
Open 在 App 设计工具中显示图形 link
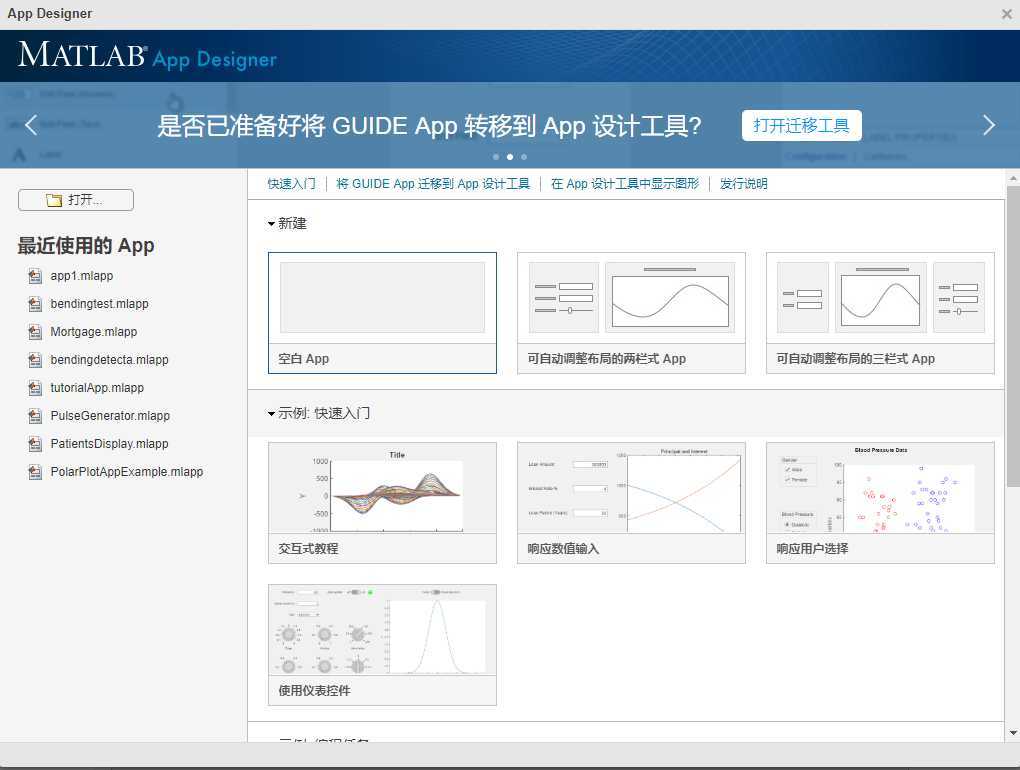[x=624, y=184]
